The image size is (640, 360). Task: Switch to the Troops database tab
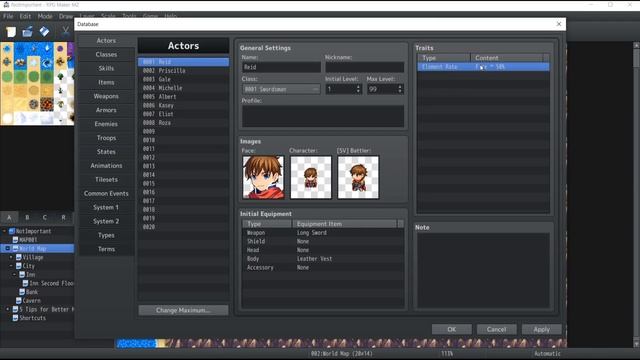click(x=106, y=138)
